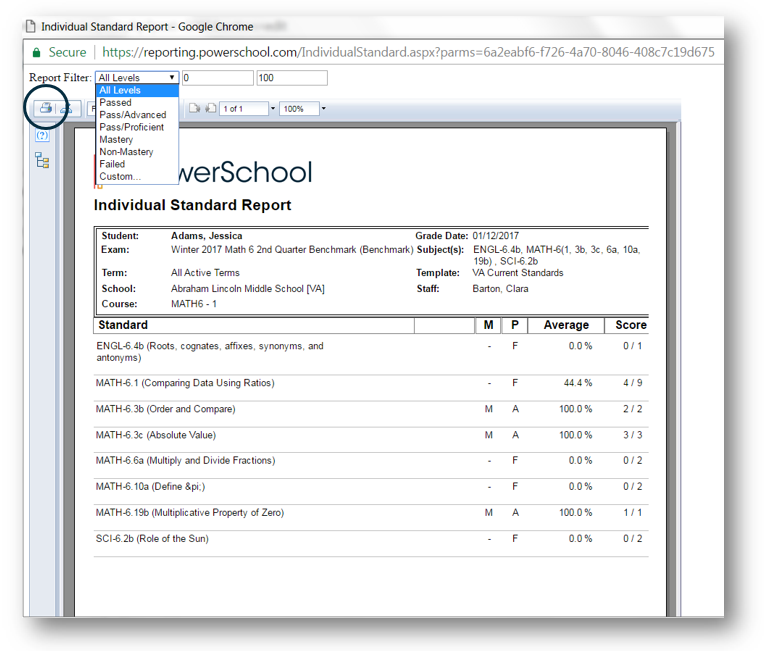The image size is (764, 651).
Task: Select 'Failed' filter option
Action: point(137,164)
